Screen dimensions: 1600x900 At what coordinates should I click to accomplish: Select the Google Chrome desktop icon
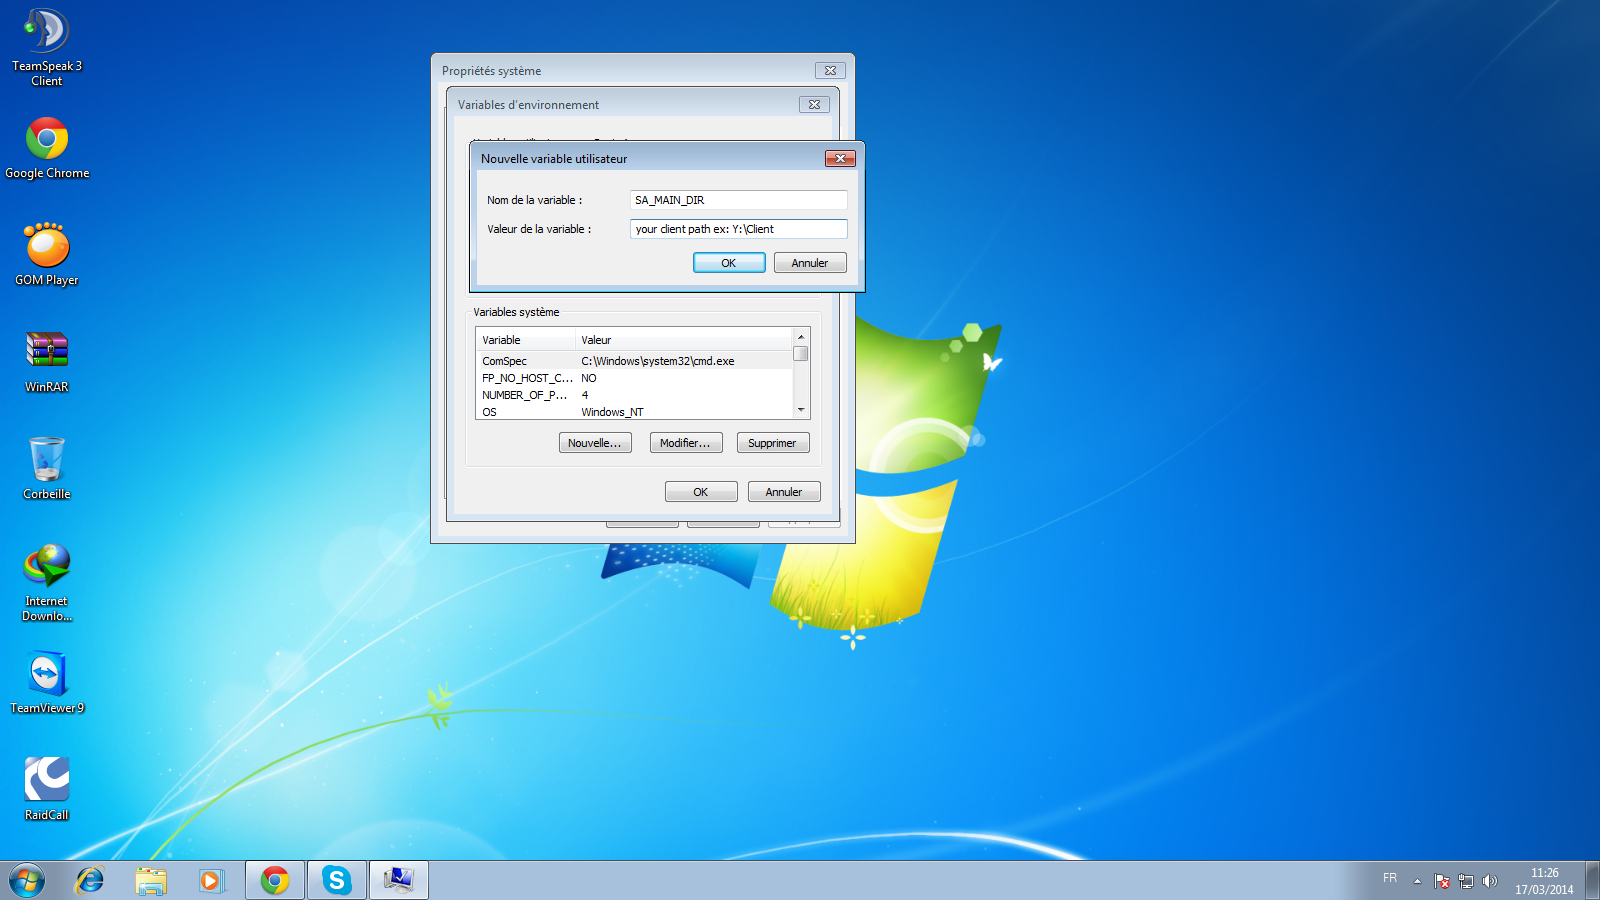pyautogui.click(x=47, y=148)
